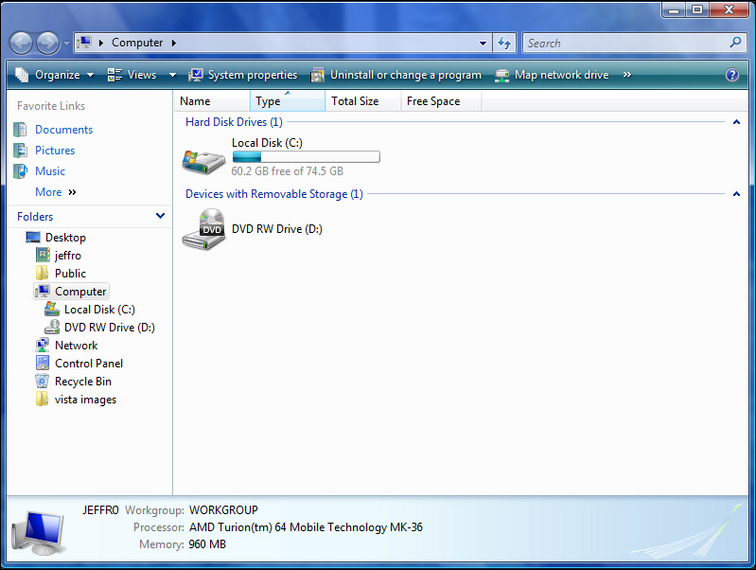Open the Organize dropdown menu
The width and height of the screenshot is (756, 570).
point(56,75)
